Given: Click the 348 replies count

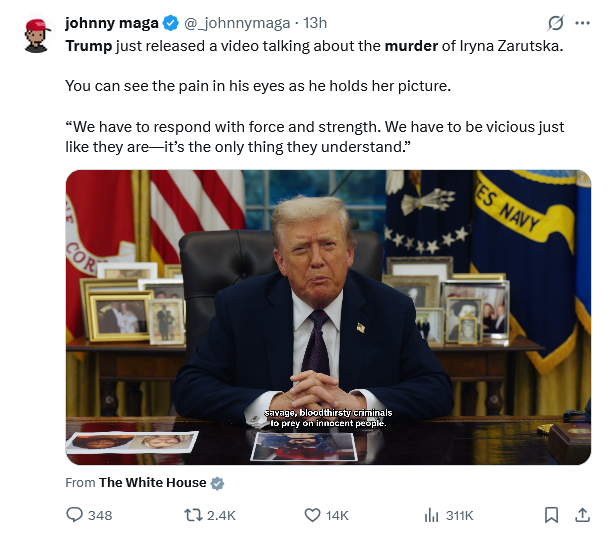Looking at the screenshot, I should pyautogui.click(x=100, y=515).
